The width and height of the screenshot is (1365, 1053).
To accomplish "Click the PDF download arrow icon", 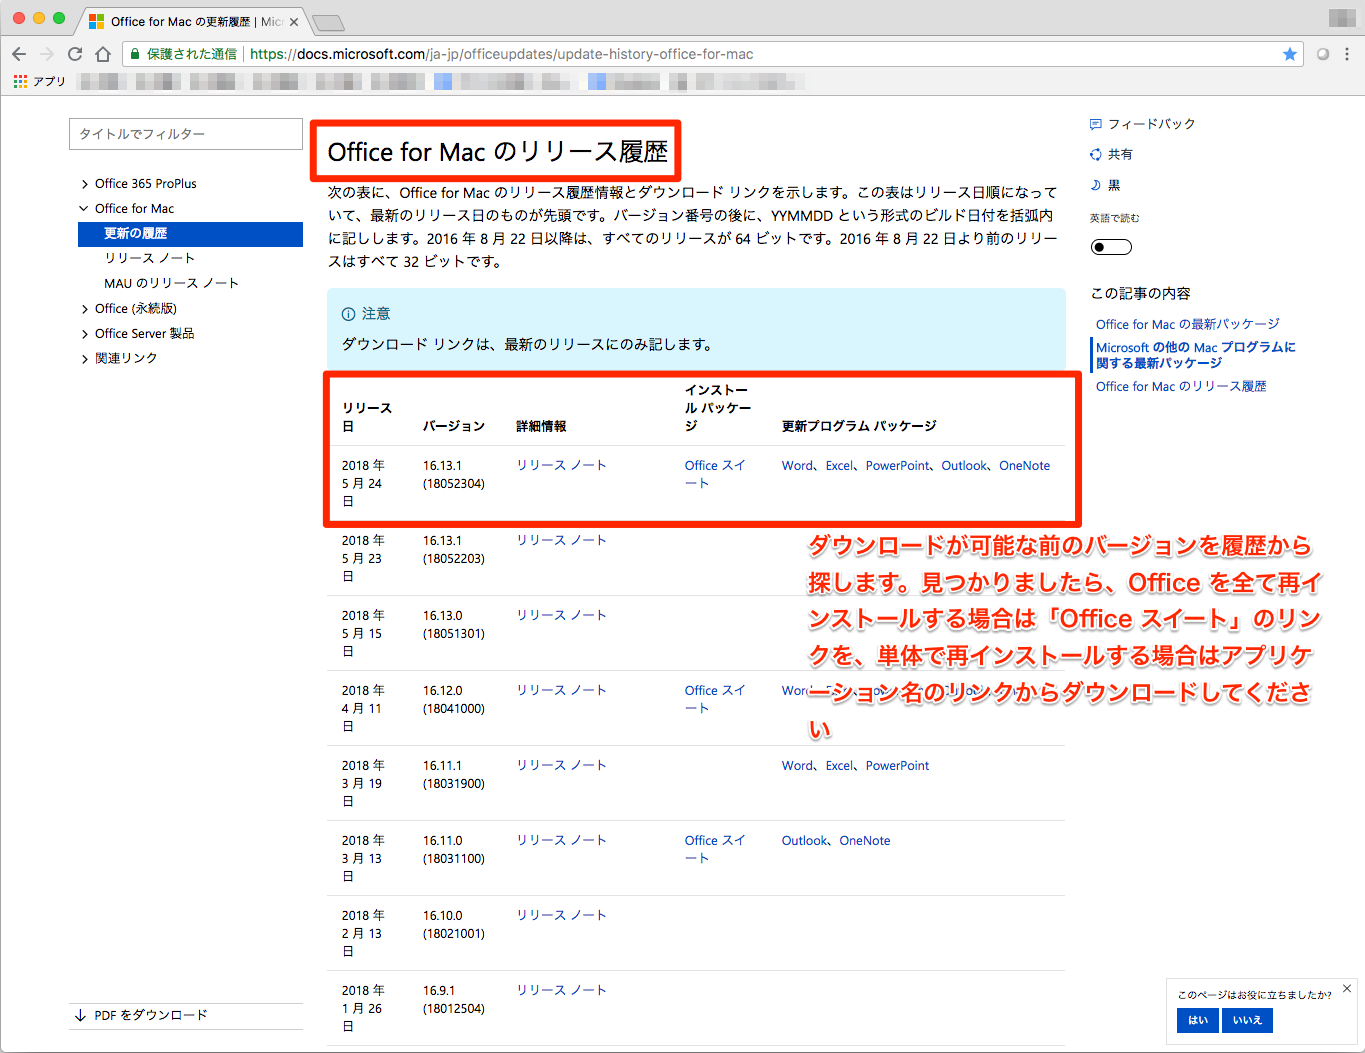I will click(x=80, y=1015).
